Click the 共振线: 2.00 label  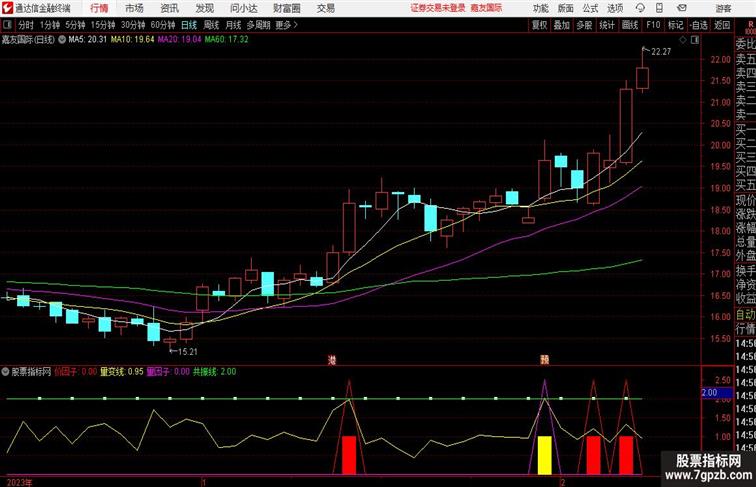point(215,372)
